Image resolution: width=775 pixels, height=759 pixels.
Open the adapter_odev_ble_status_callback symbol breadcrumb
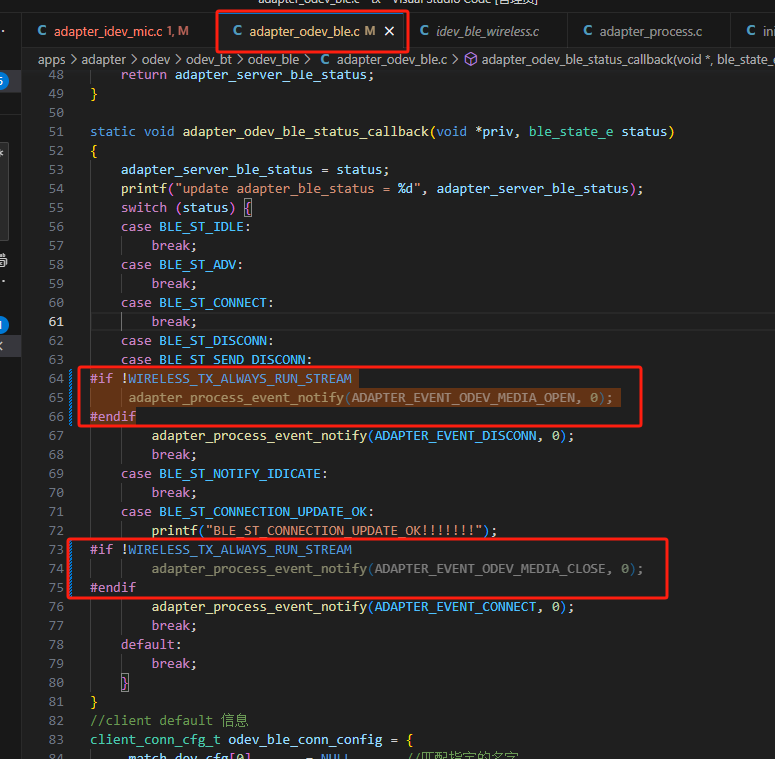[628, 60]
